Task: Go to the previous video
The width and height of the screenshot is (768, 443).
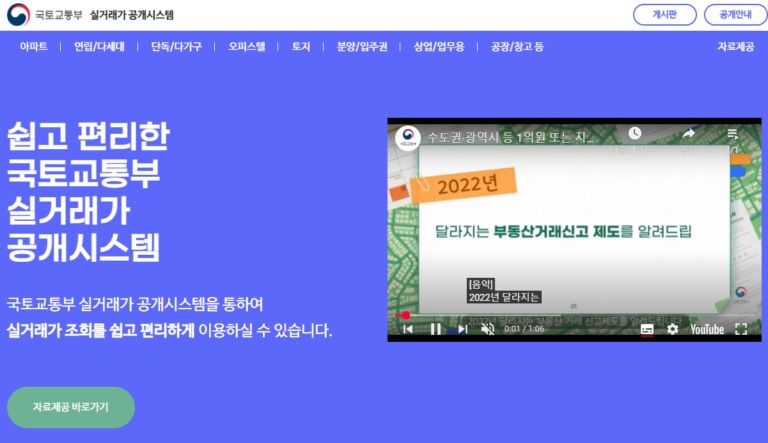Action: coord(408,329)
